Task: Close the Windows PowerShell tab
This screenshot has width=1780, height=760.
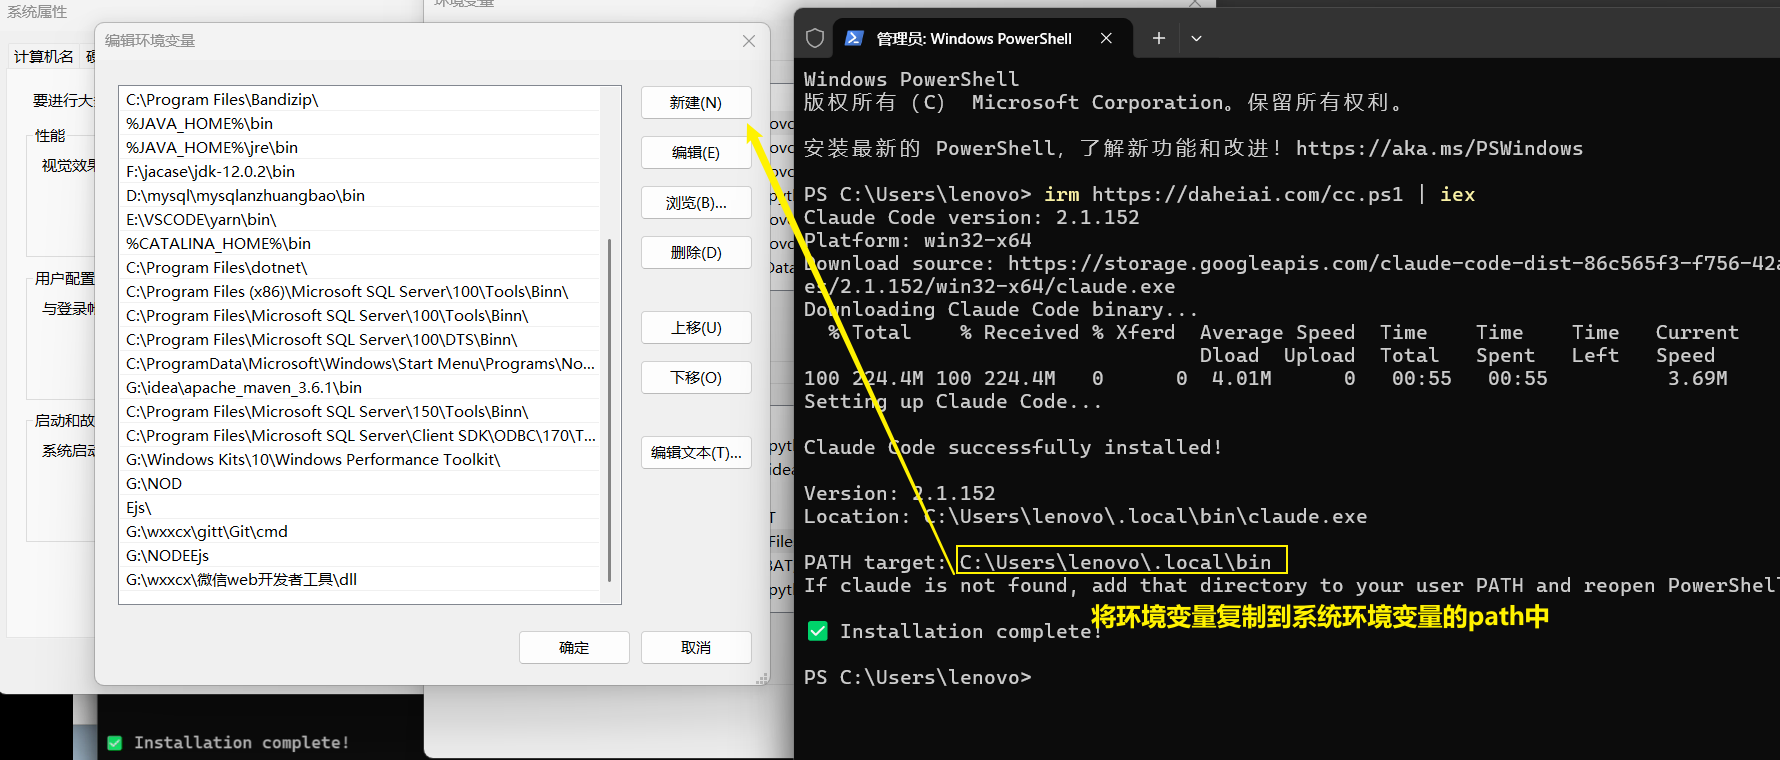Action: [x=1106, y=38]
